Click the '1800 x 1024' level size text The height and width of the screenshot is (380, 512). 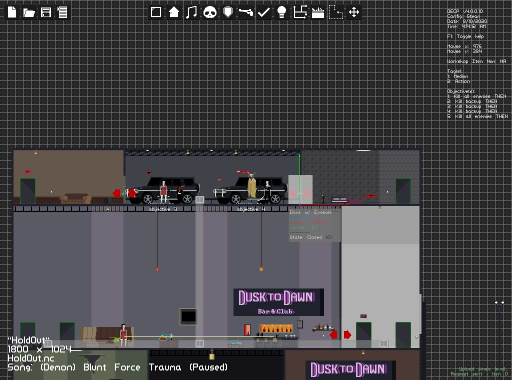[x=39, y=349]
